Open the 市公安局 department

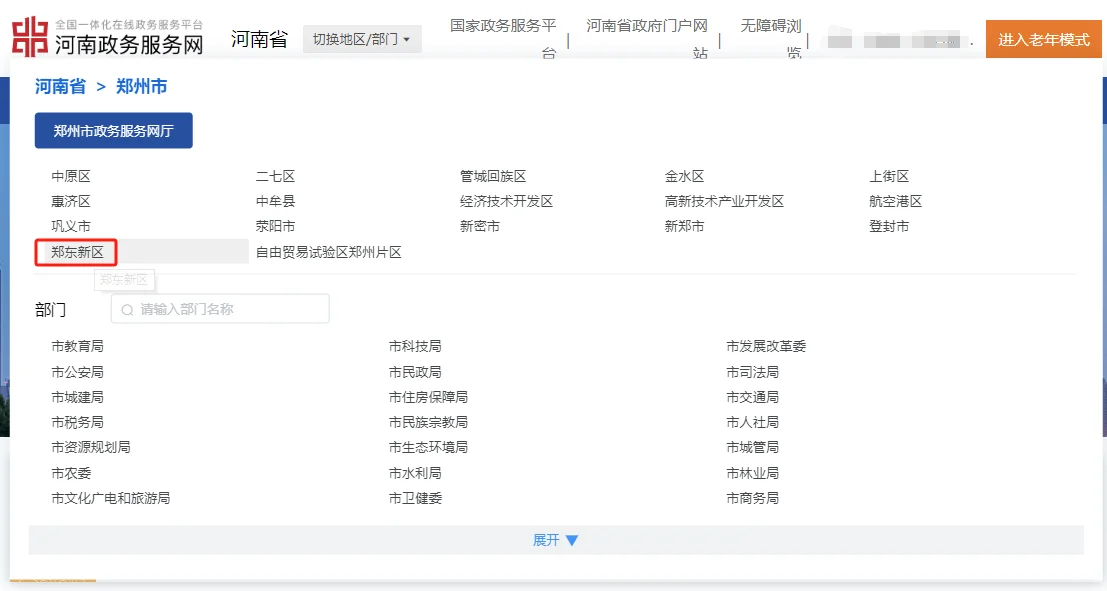78,372
